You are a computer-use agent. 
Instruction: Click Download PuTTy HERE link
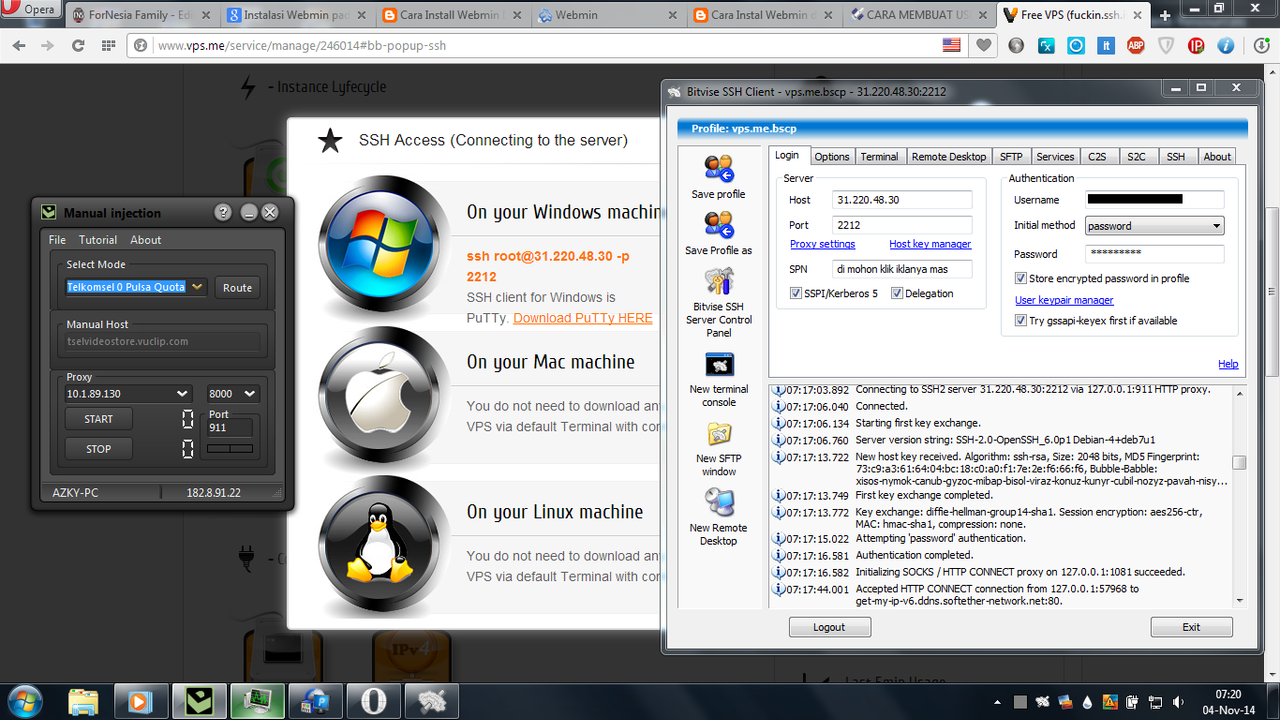tap(583, 318)
